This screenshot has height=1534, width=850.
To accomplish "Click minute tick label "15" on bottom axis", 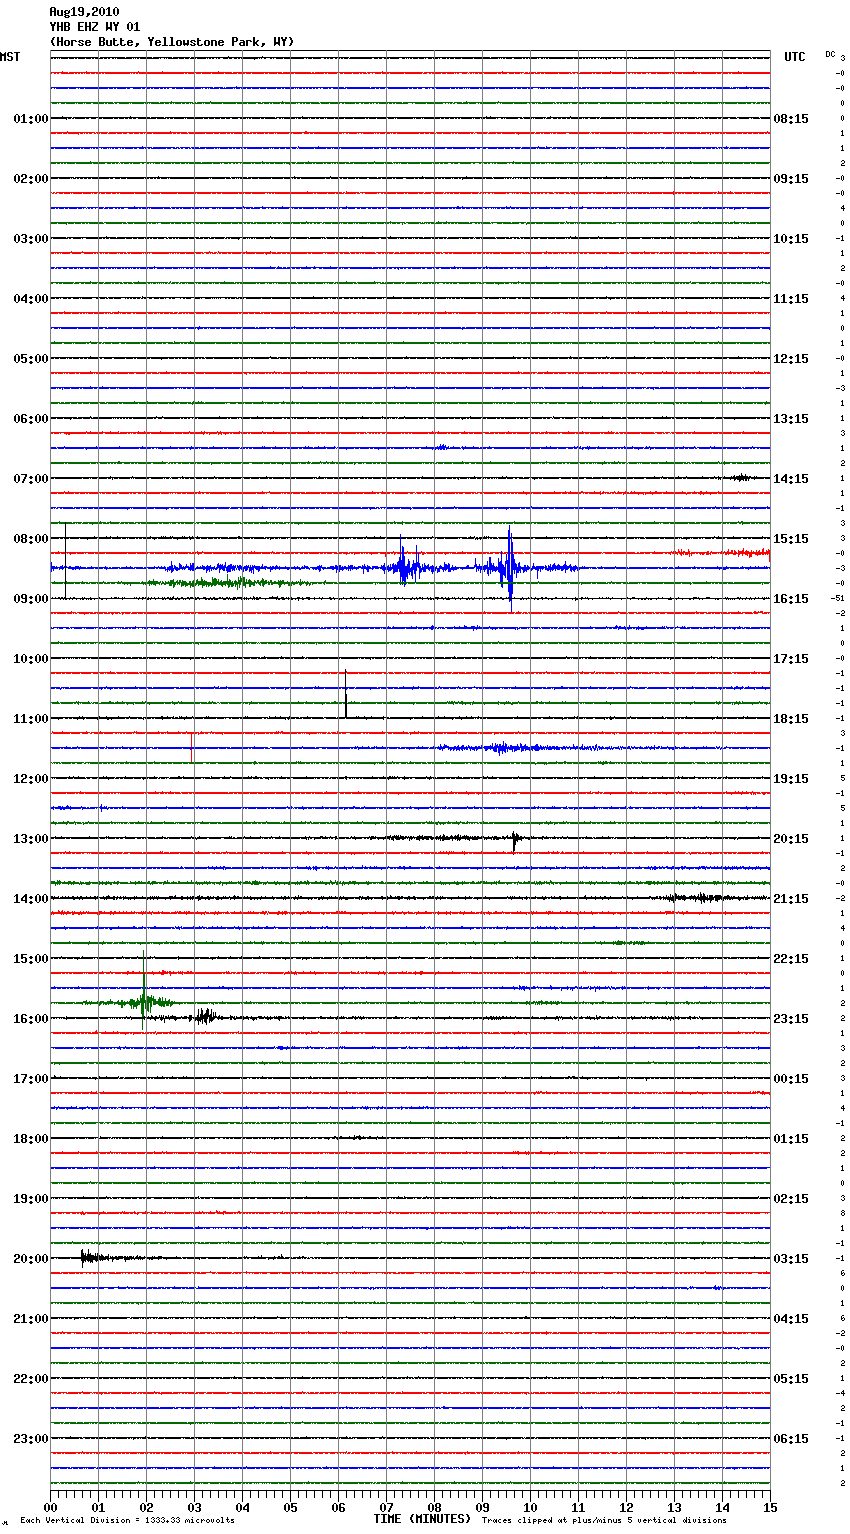I will pyautogui.click(x=770, y=1507).
